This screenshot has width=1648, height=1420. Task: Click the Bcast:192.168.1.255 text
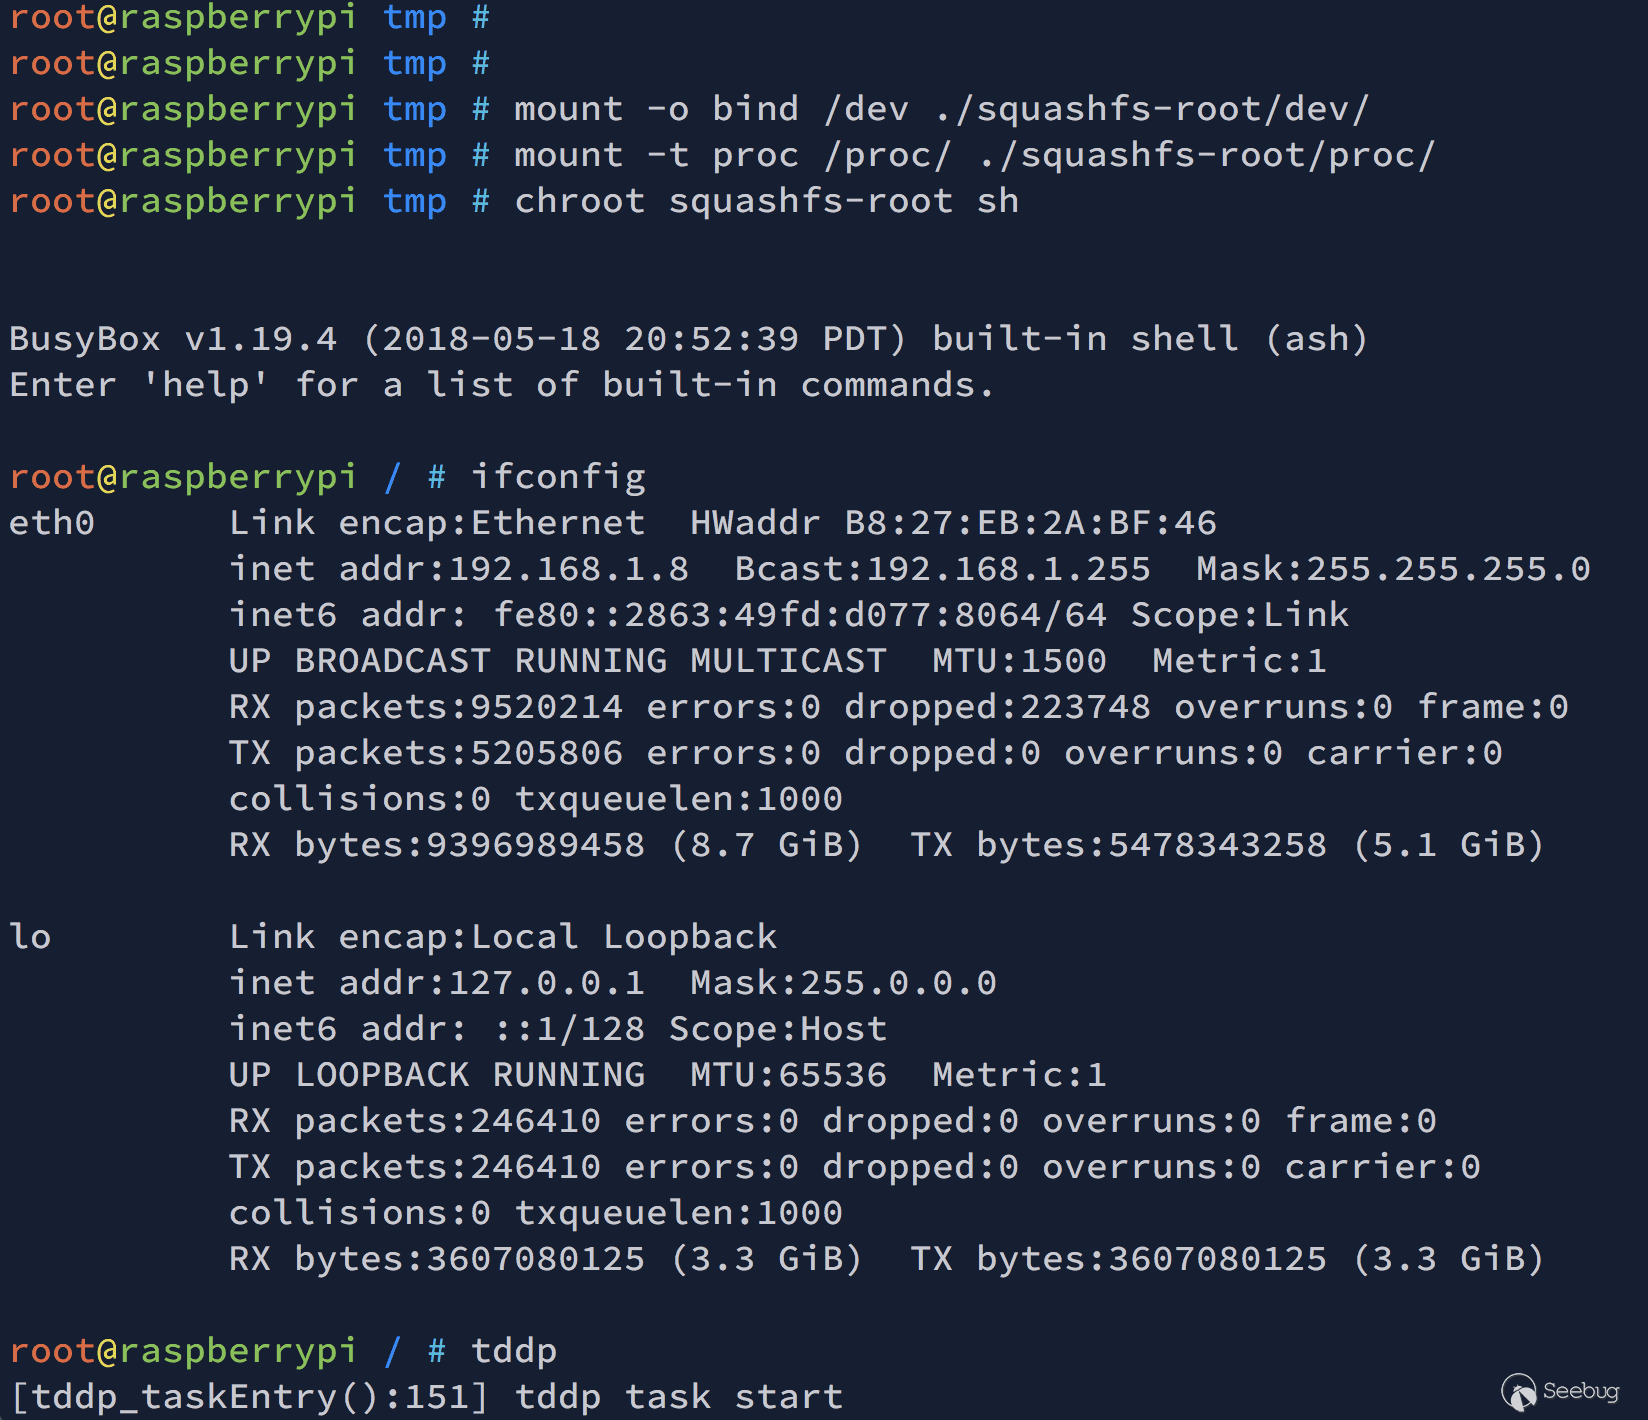(943, 569)
